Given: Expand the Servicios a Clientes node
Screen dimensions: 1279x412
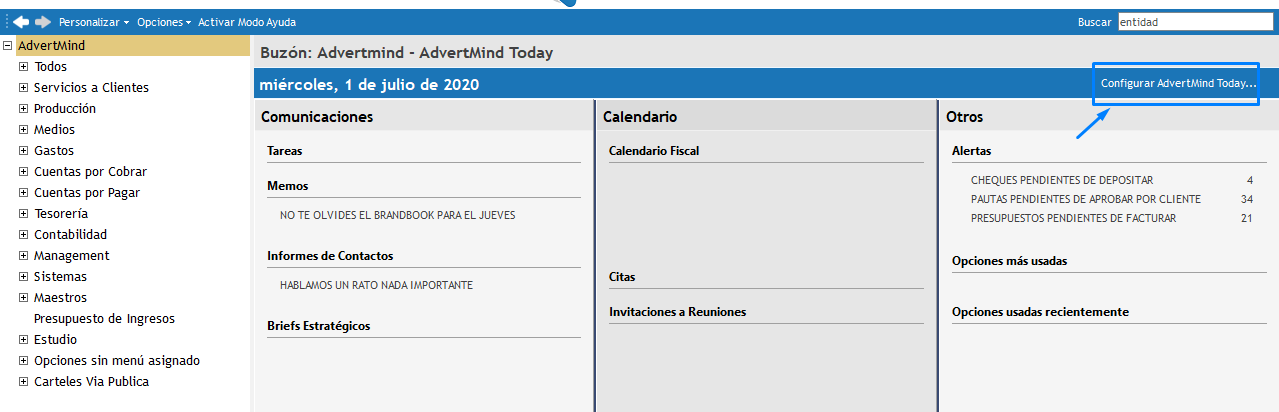Looking at the screenshot, I should (24, 88).
